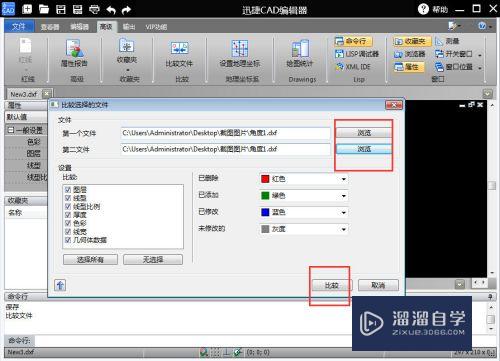Image resolution: width=500 pixels, height=361 pixels.
Task: Switch to the VIP功能 ribbon tab
Action: [156, 27]
